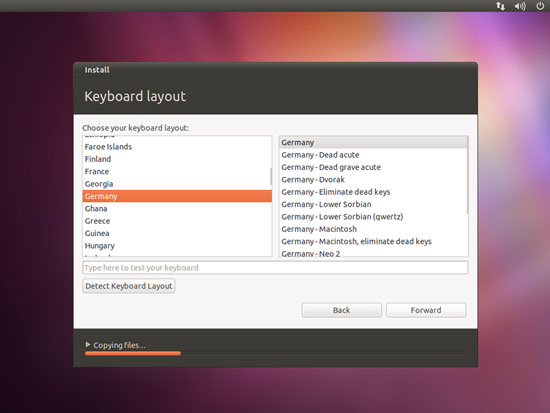Image resolution: width=550 pixels, height=413 pixels.
Task: Choose Germany - Macintosh, eliminate dead keys
Action: click(373, 241)
